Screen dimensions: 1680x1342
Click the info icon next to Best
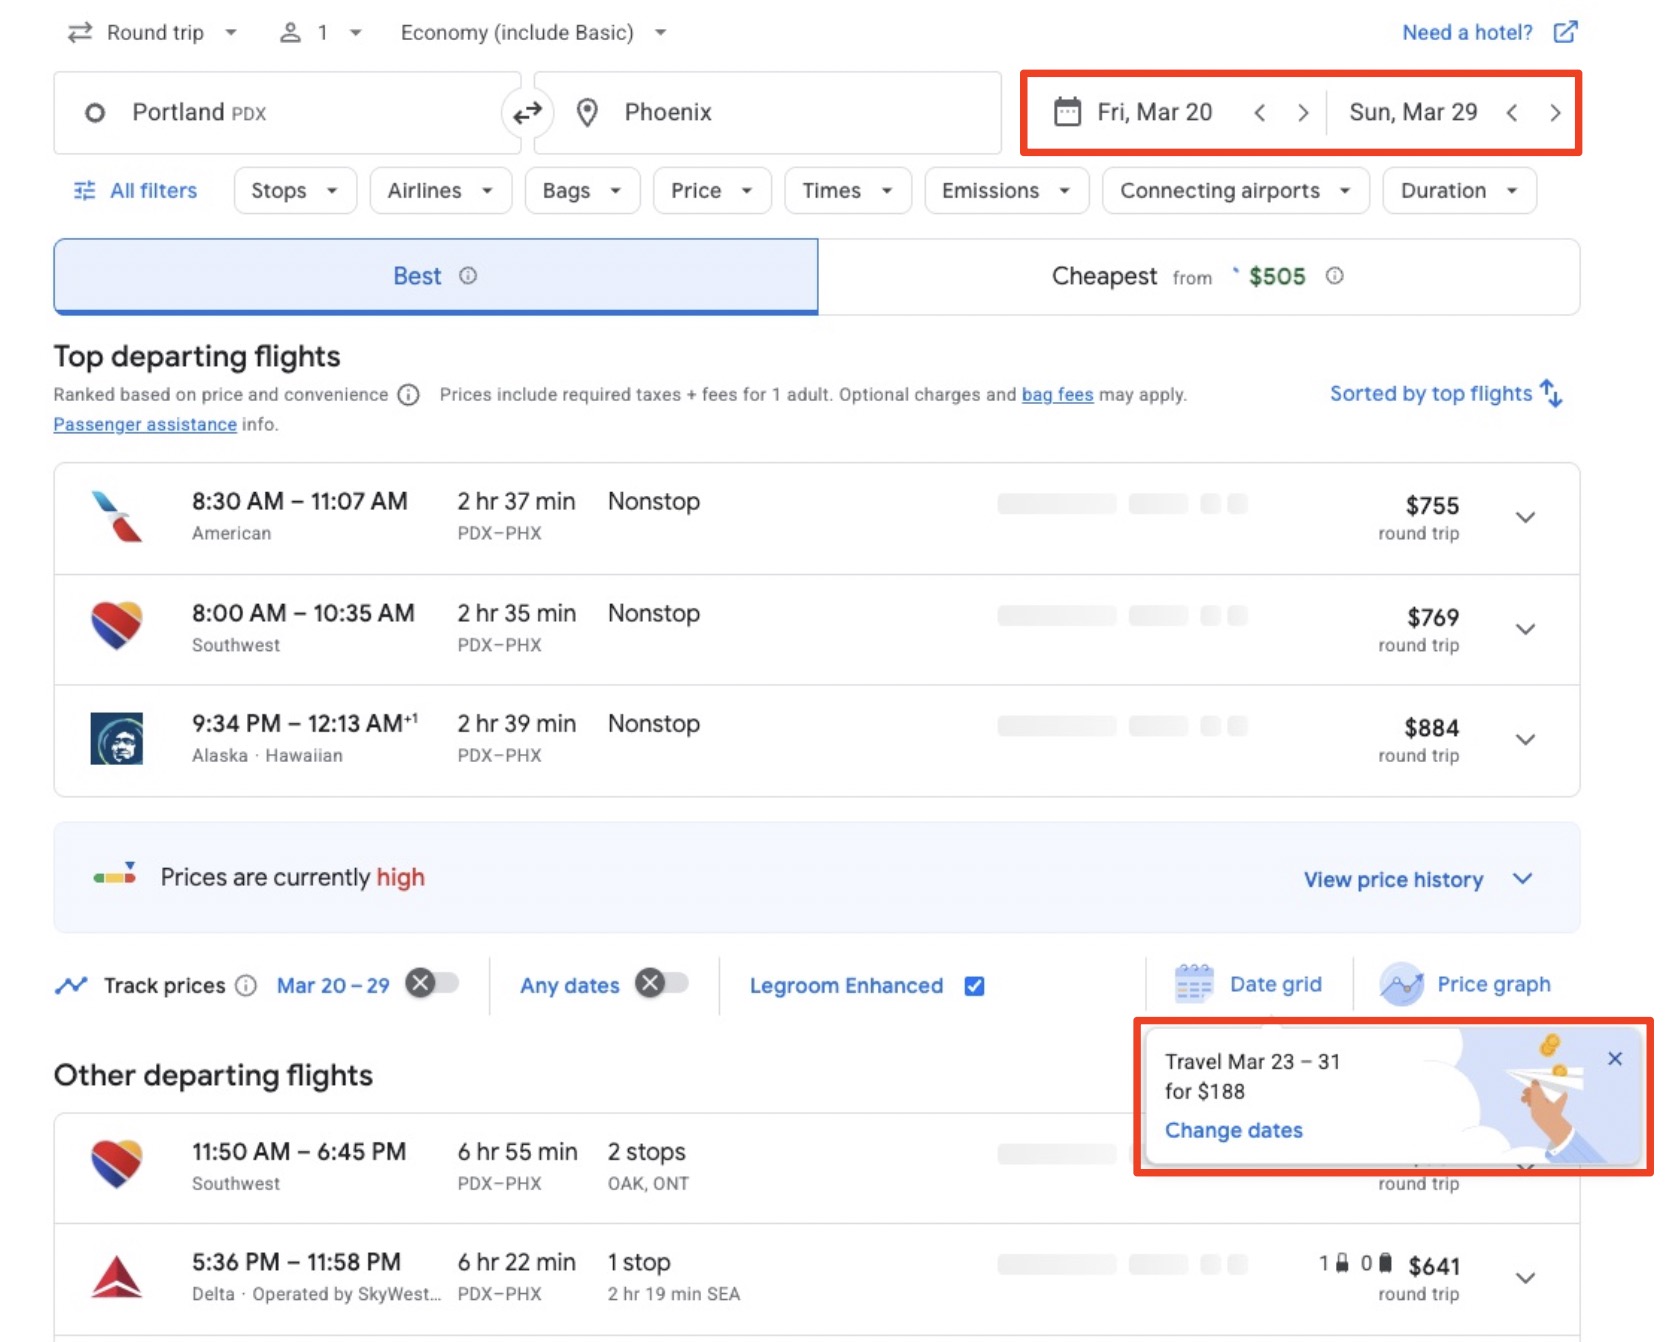coord(468,276)
